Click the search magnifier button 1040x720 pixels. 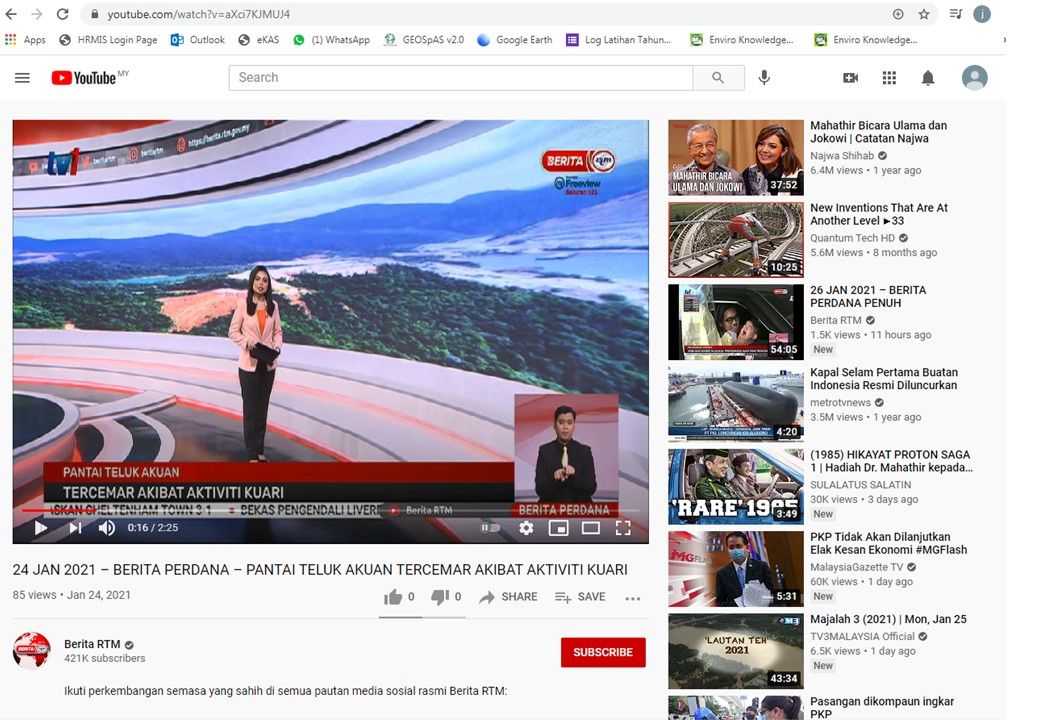click(718, 78)
